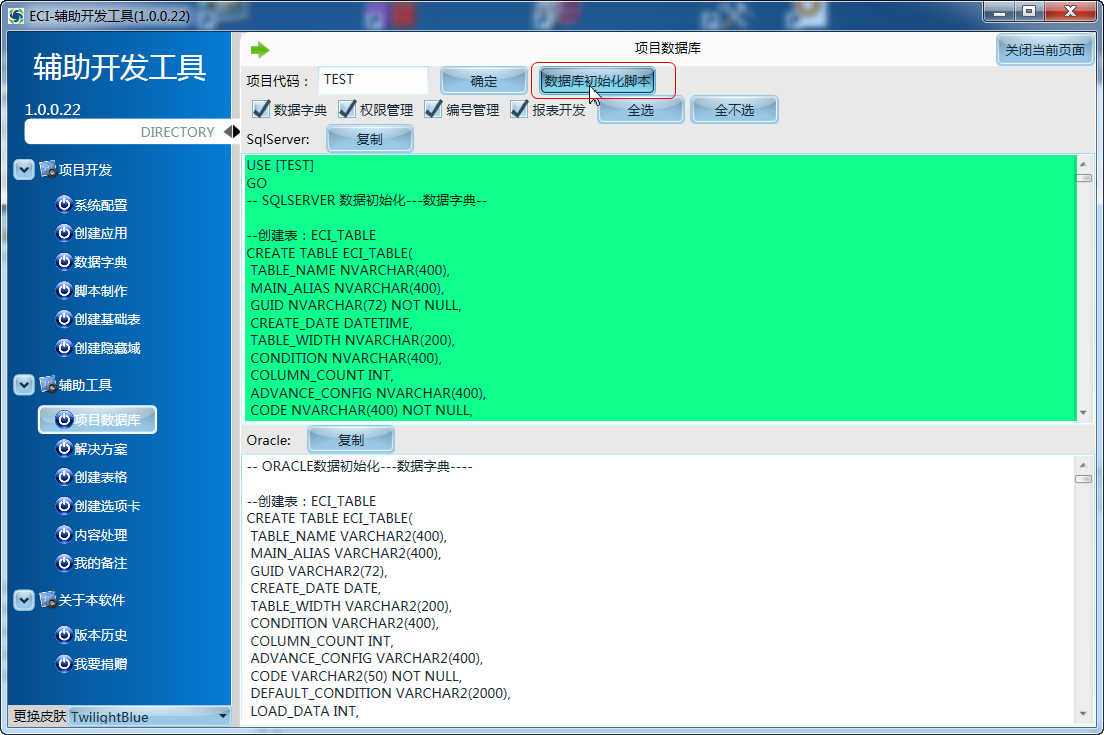1104x735 pixels.
Task: Collapse the 关于本软件 section chevron
Action: pyautogui.click(x=23, y=600)
